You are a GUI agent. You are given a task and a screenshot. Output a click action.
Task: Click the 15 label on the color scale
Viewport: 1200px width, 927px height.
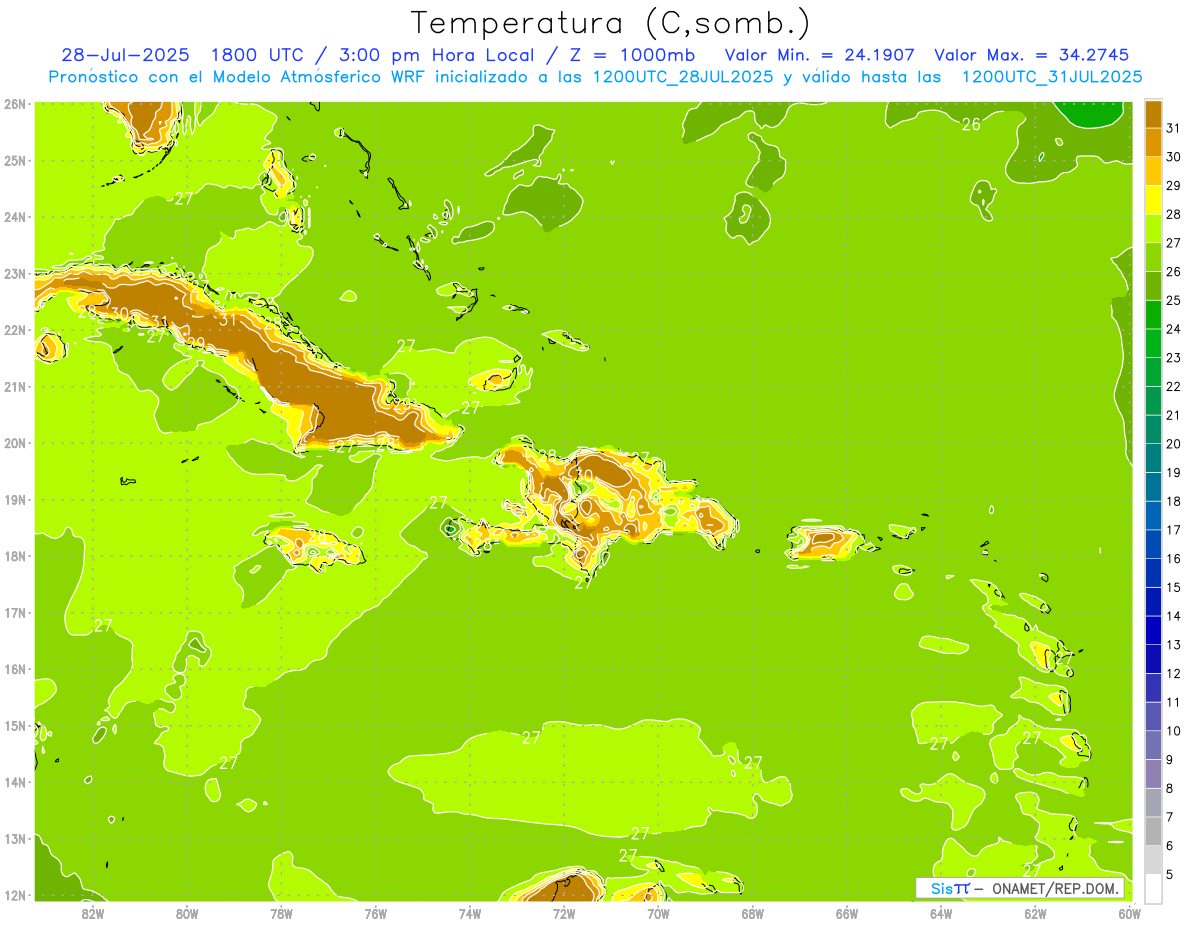[x=1173, y=587]
